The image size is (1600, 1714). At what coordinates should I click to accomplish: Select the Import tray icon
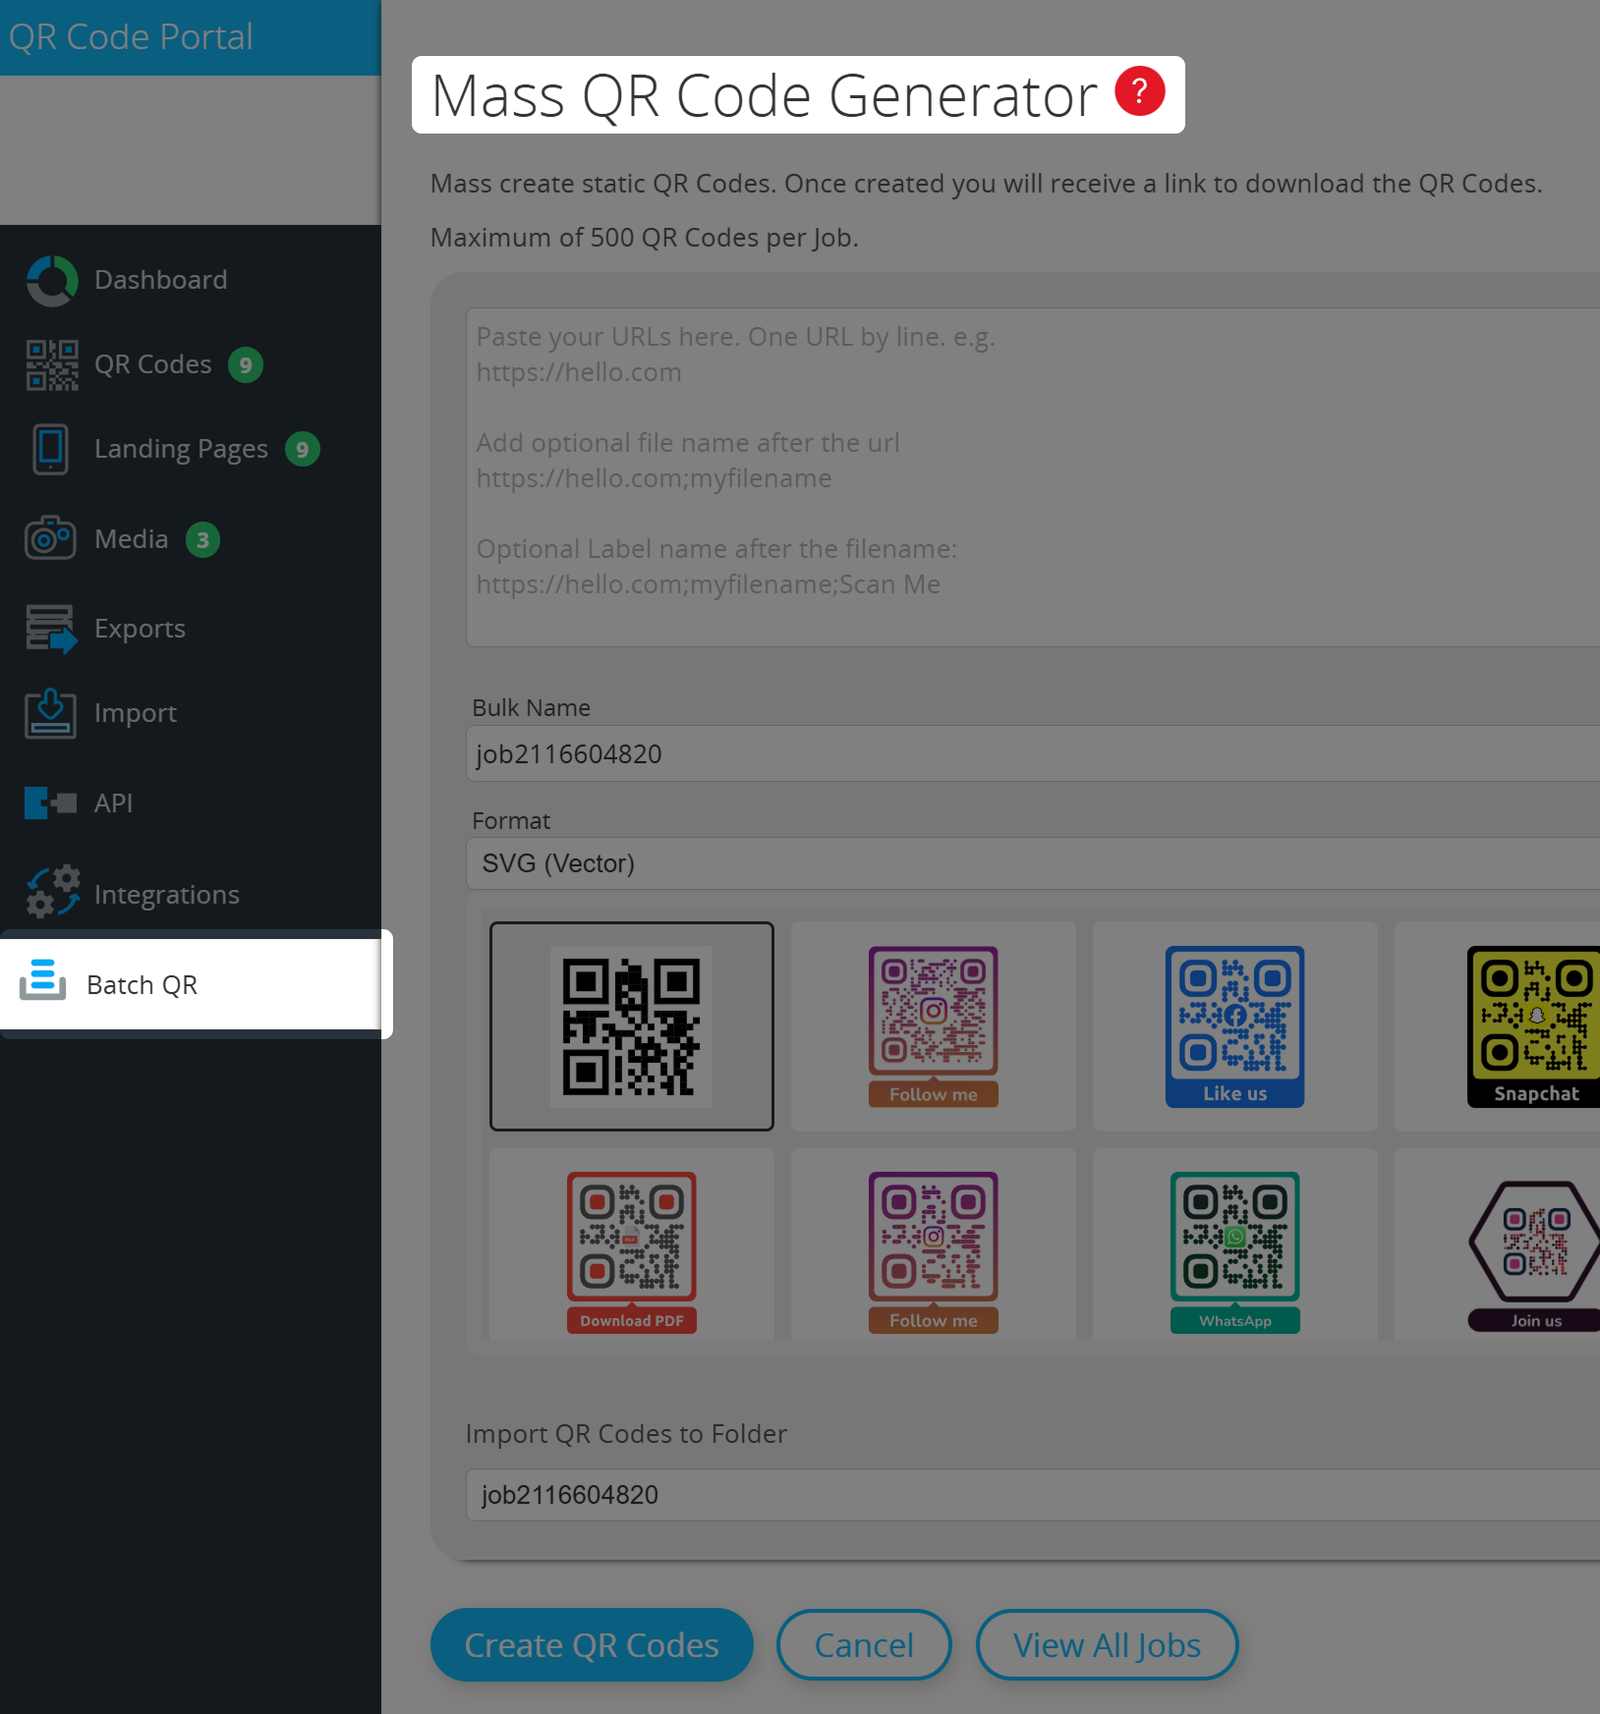pos(49,713)
